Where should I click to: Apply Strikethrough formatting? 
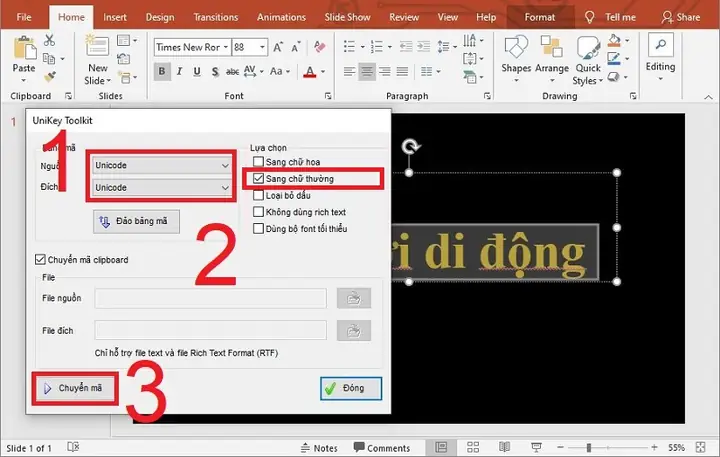coord(232,72)
